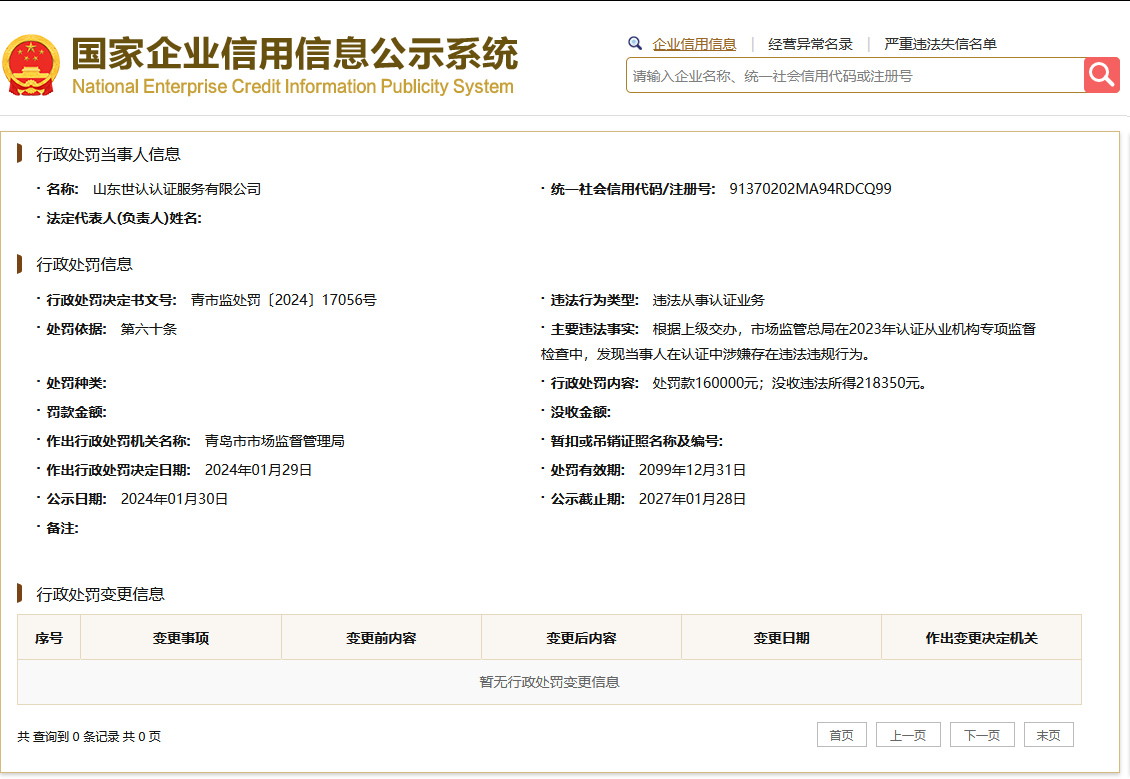Screen dimensions: 1130x779
Task: Click credit code 91370202MA94RDCQ99
Action: (810, 189)
